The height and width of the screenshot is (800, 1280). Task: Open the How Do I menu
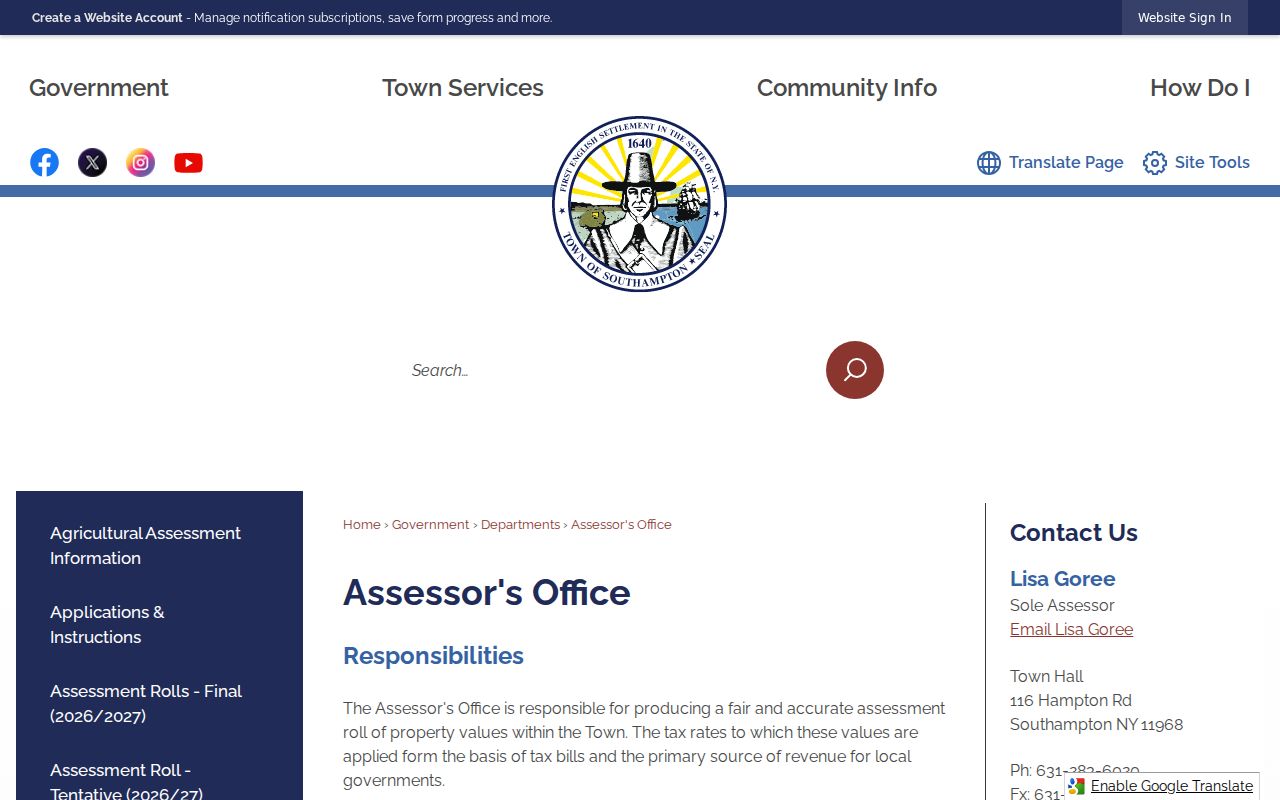[1200, 88]
